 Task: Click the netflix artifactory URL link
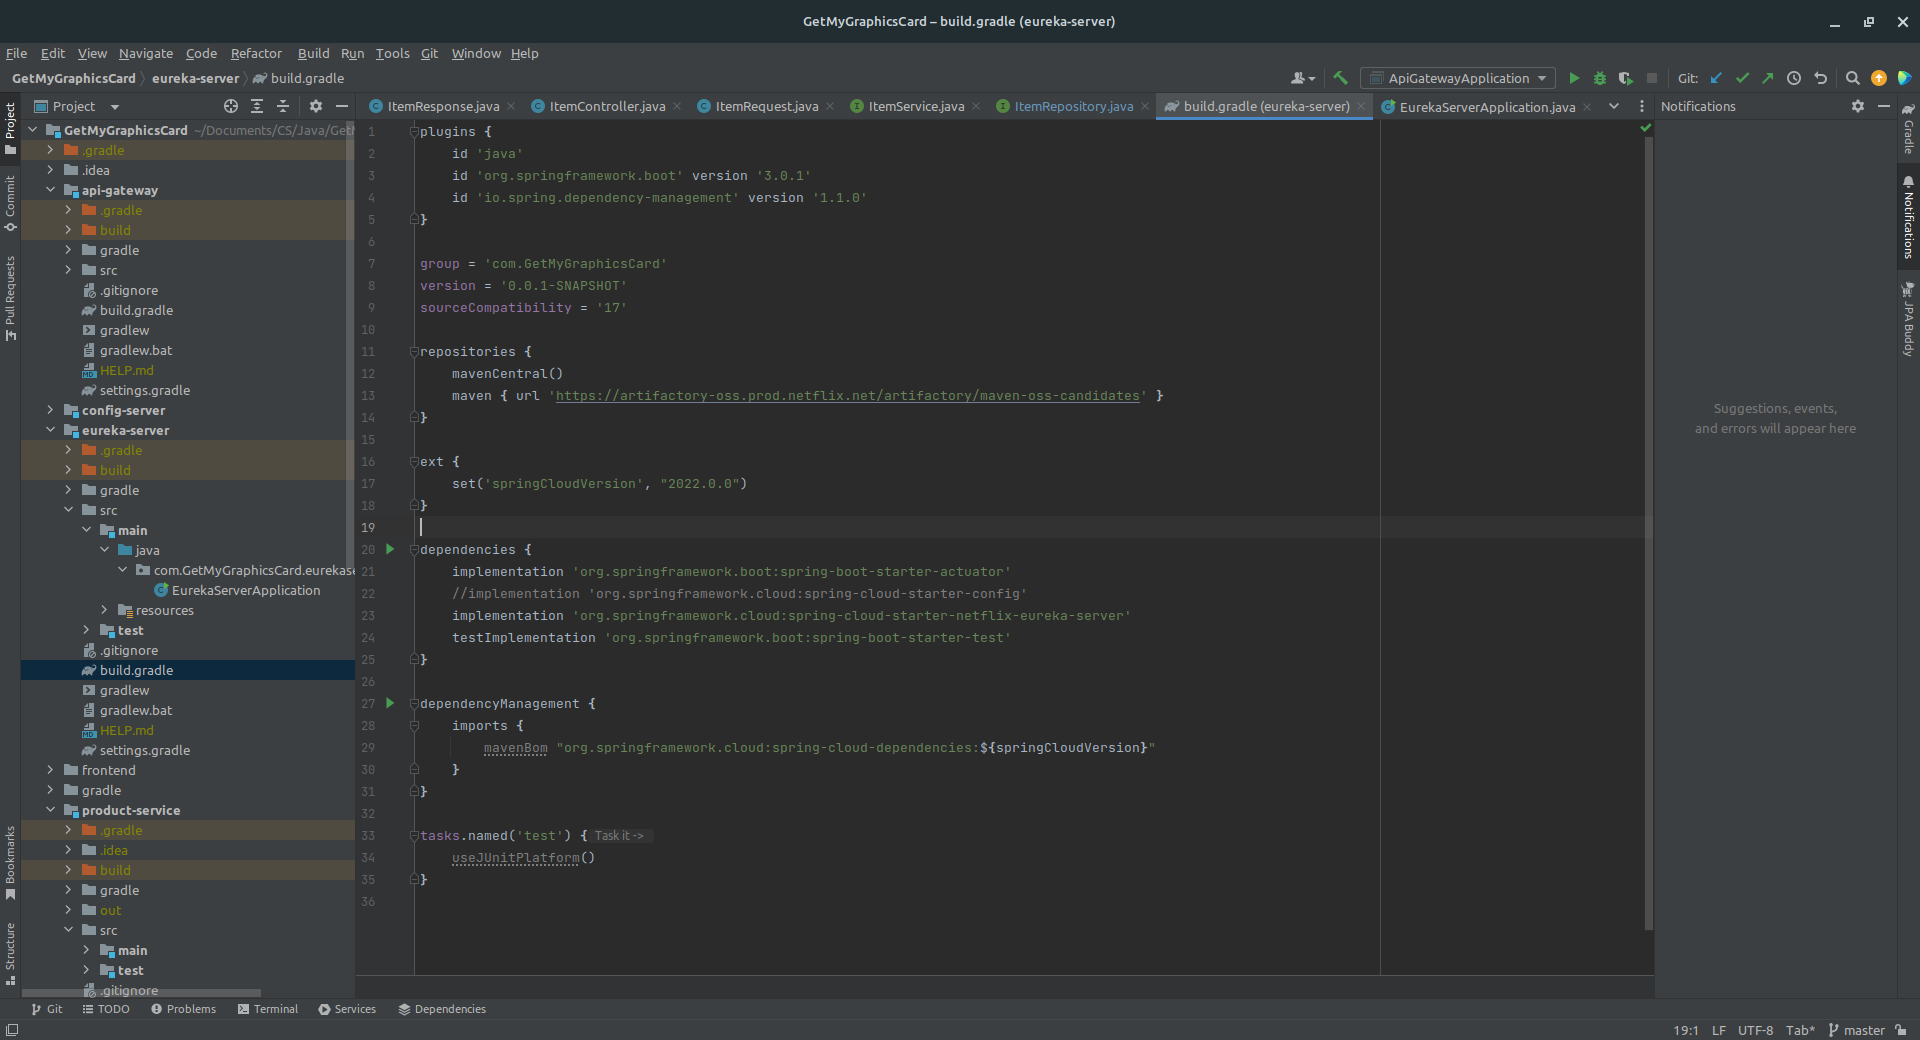click(847, 396)
